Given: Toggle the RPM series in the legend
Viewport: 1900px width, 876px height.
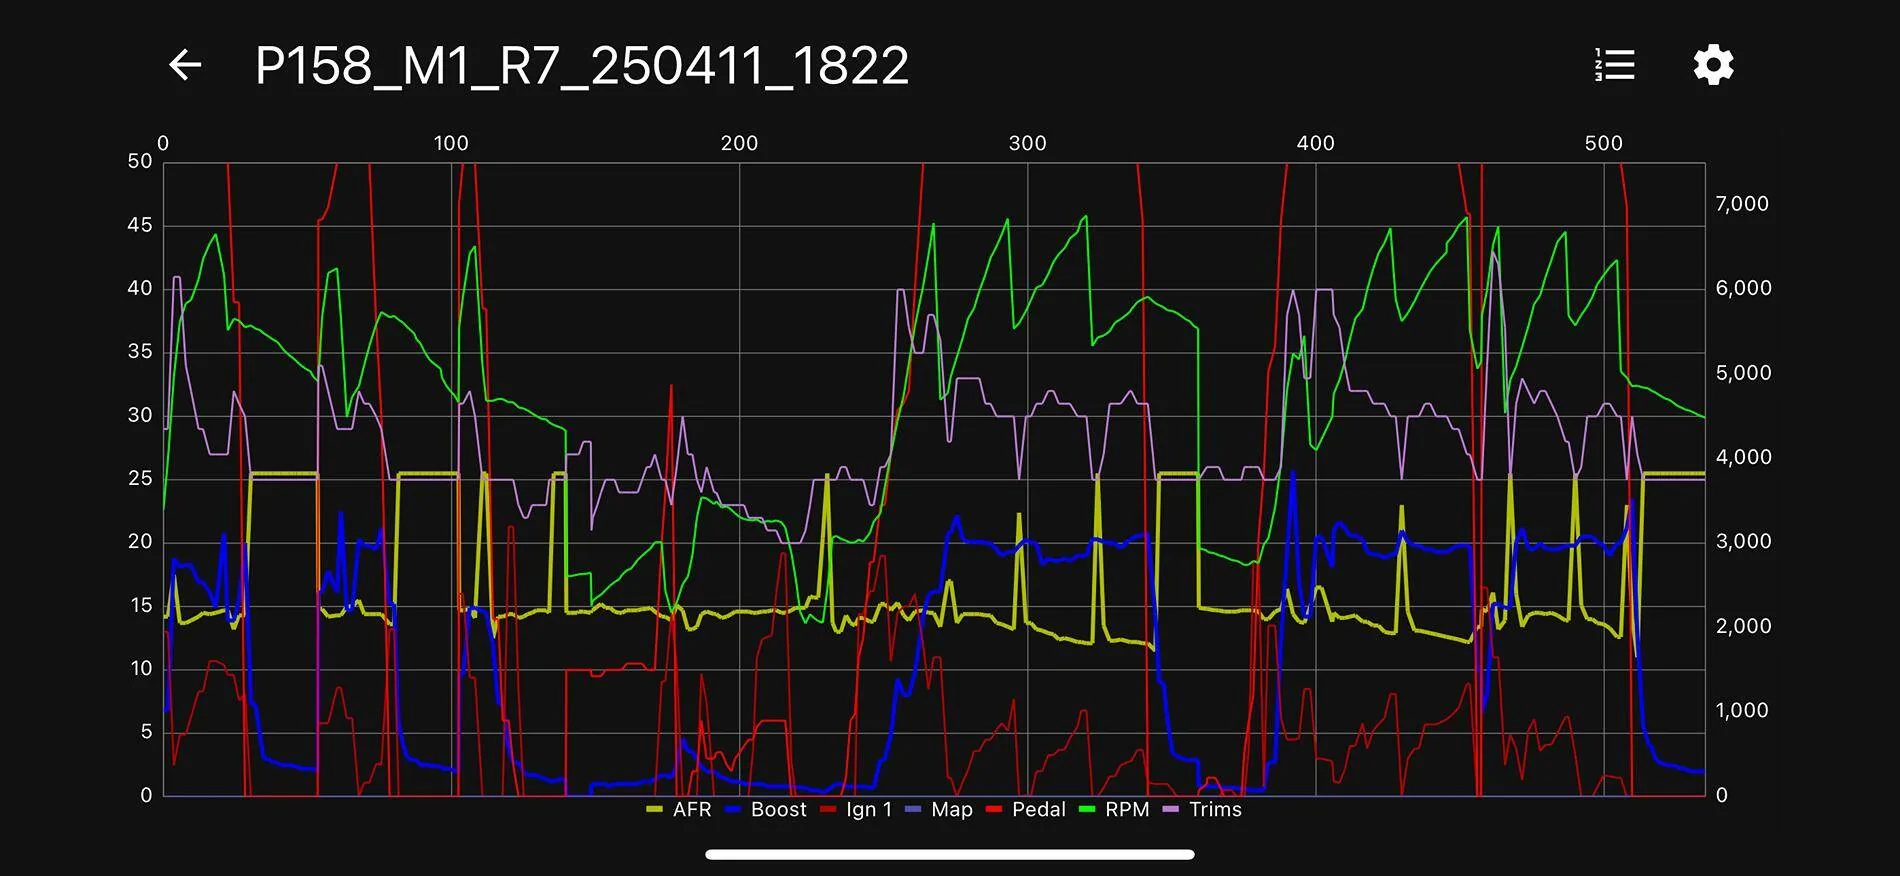Looking at the screenshot, I should click(x=1115, y=809).
